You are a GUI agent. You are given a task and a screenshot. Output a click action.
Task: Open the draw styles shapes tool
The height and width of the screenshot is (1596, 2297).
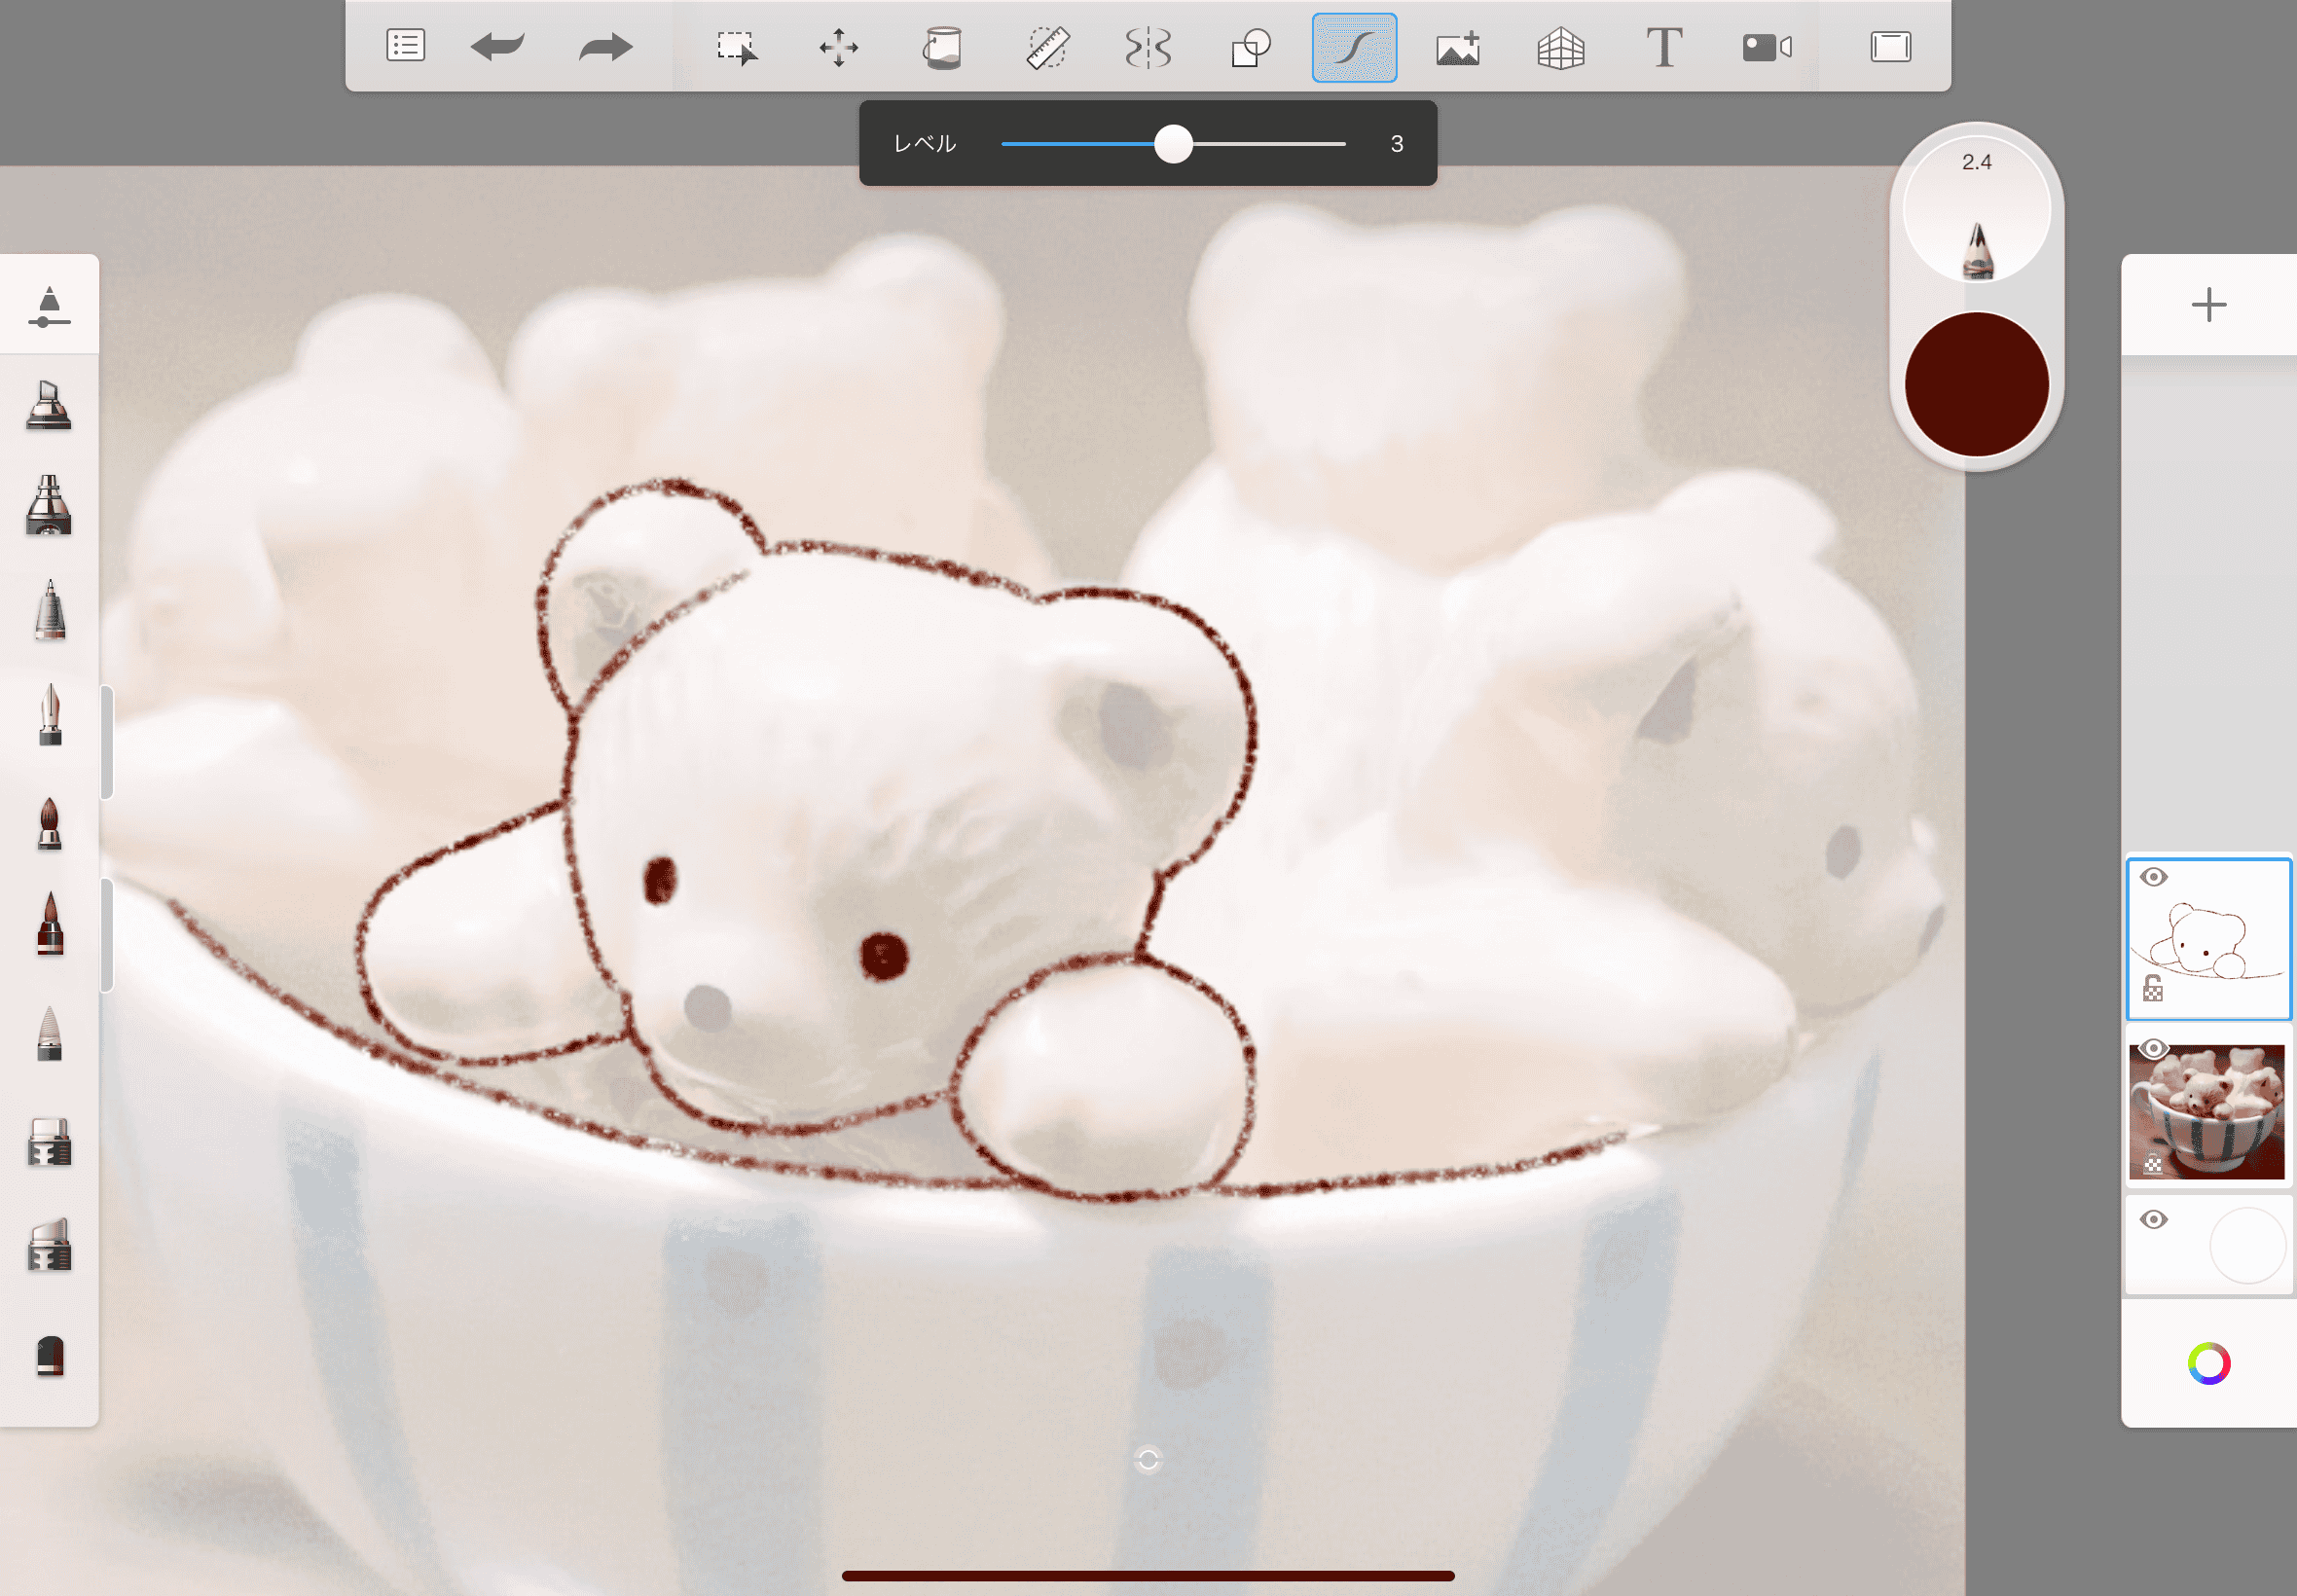(1250, 47)
